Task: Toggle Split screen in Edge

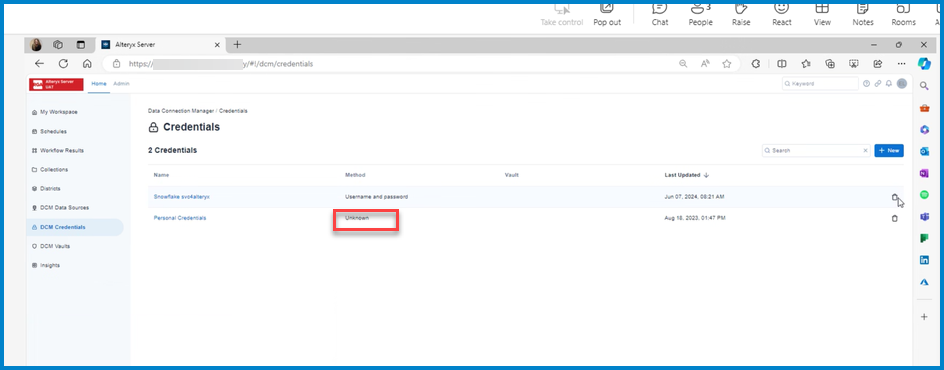Action: pyautogui.click(x=782, y=64)
